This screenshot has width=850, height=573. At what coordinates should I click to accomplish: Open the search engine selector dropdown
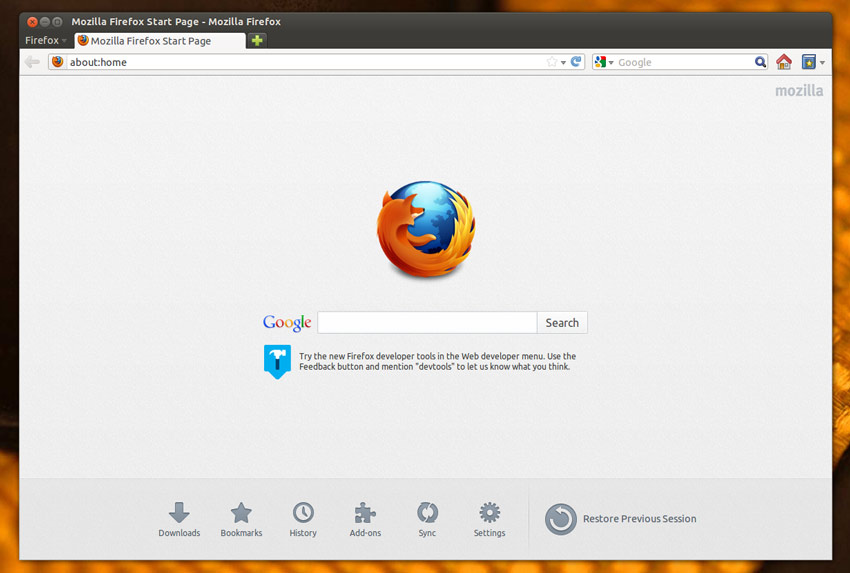pyautogui.click(x=603, y=62)
